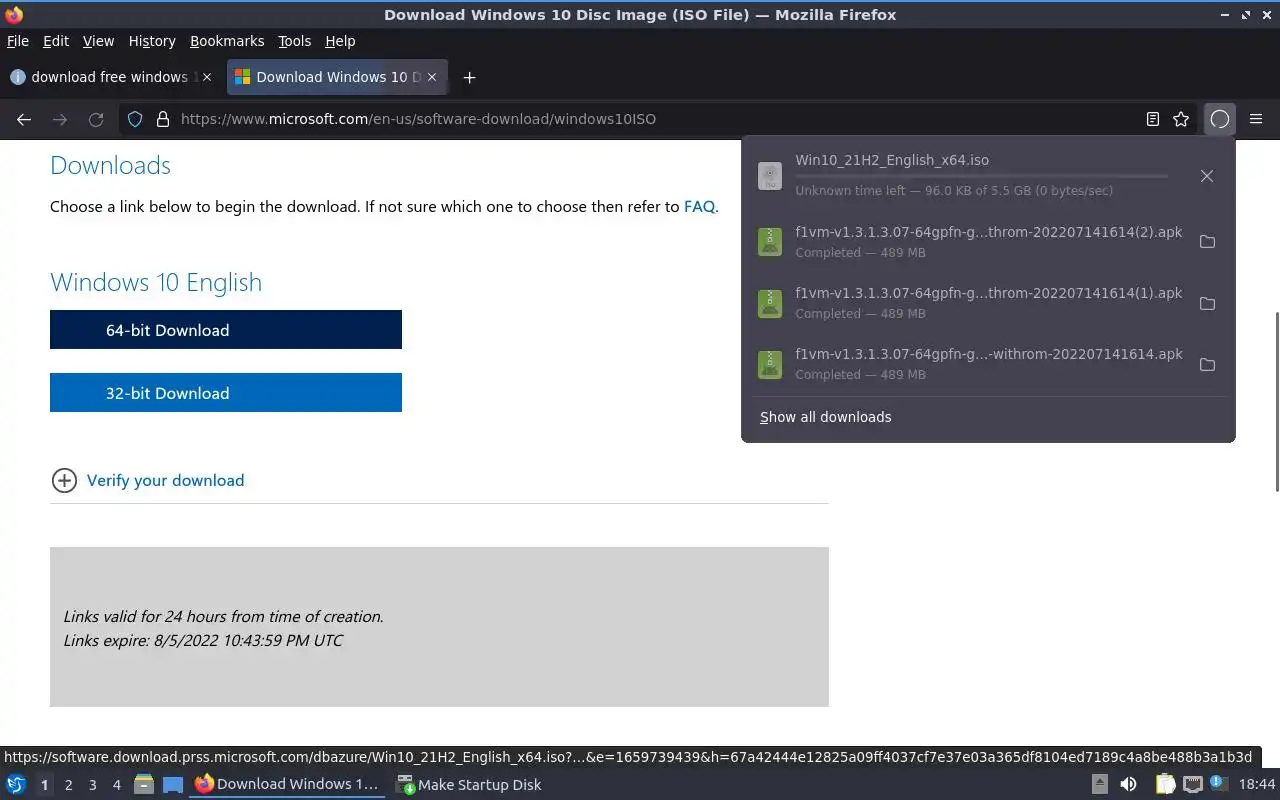1280x800 pixels.
Task: Open the tracking protection shield icon
Action: pos(136,119)
